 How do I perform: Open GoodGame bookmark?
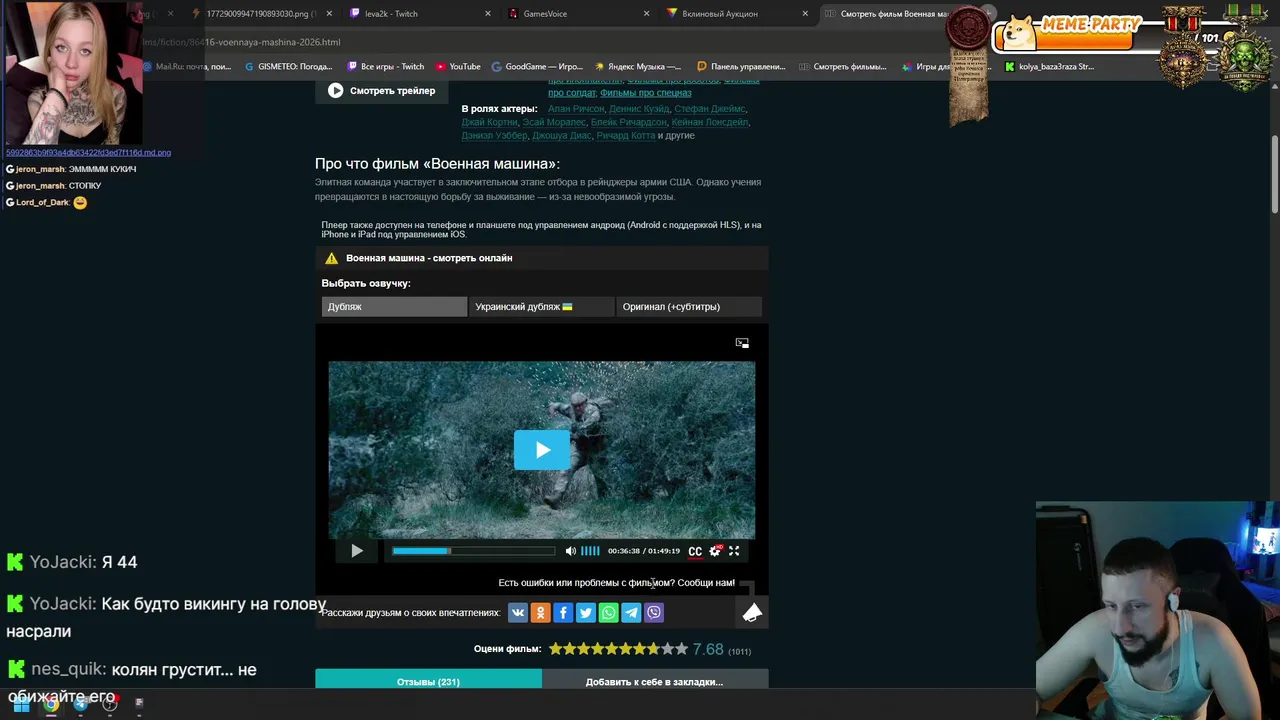click(x=538, y=67)
